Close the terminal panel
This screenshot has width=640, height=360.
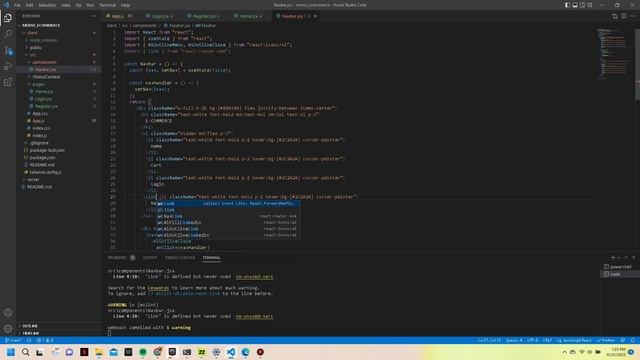coord(633,258)
